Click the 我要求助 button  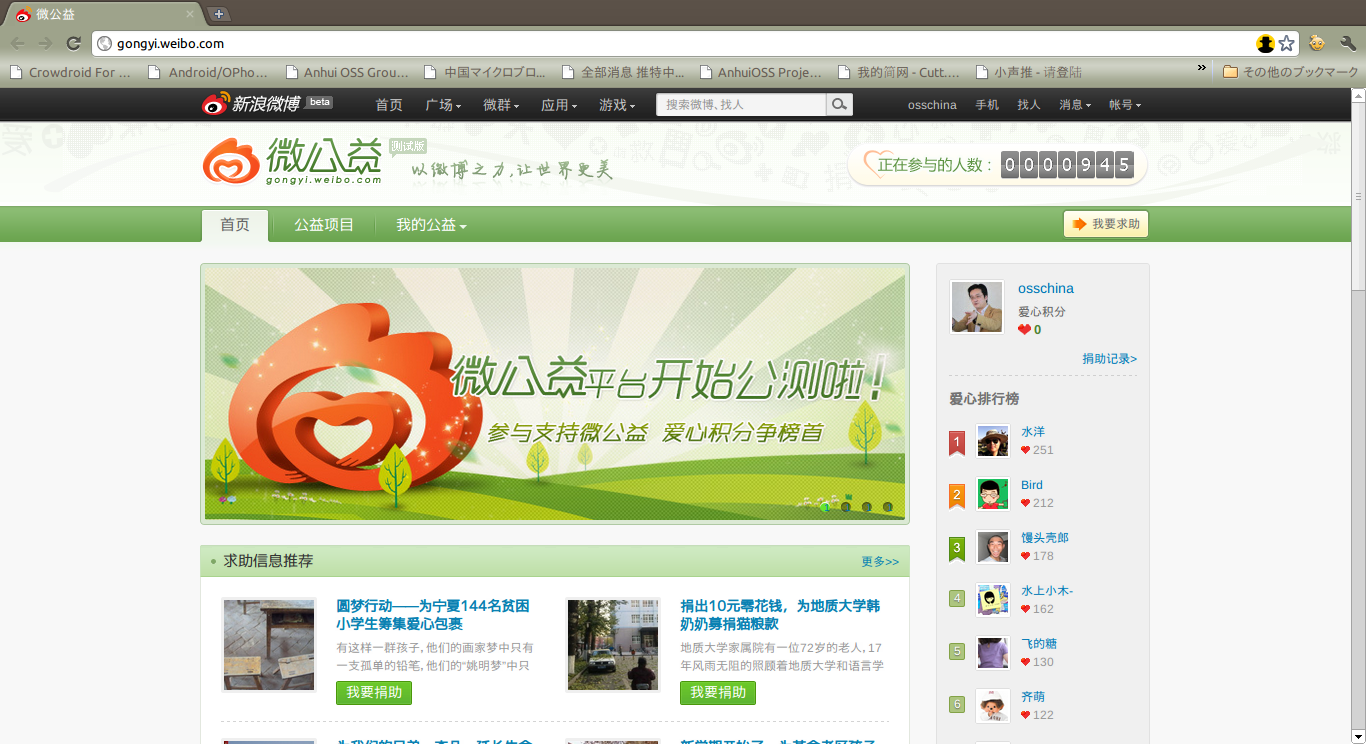(1106, 224)
